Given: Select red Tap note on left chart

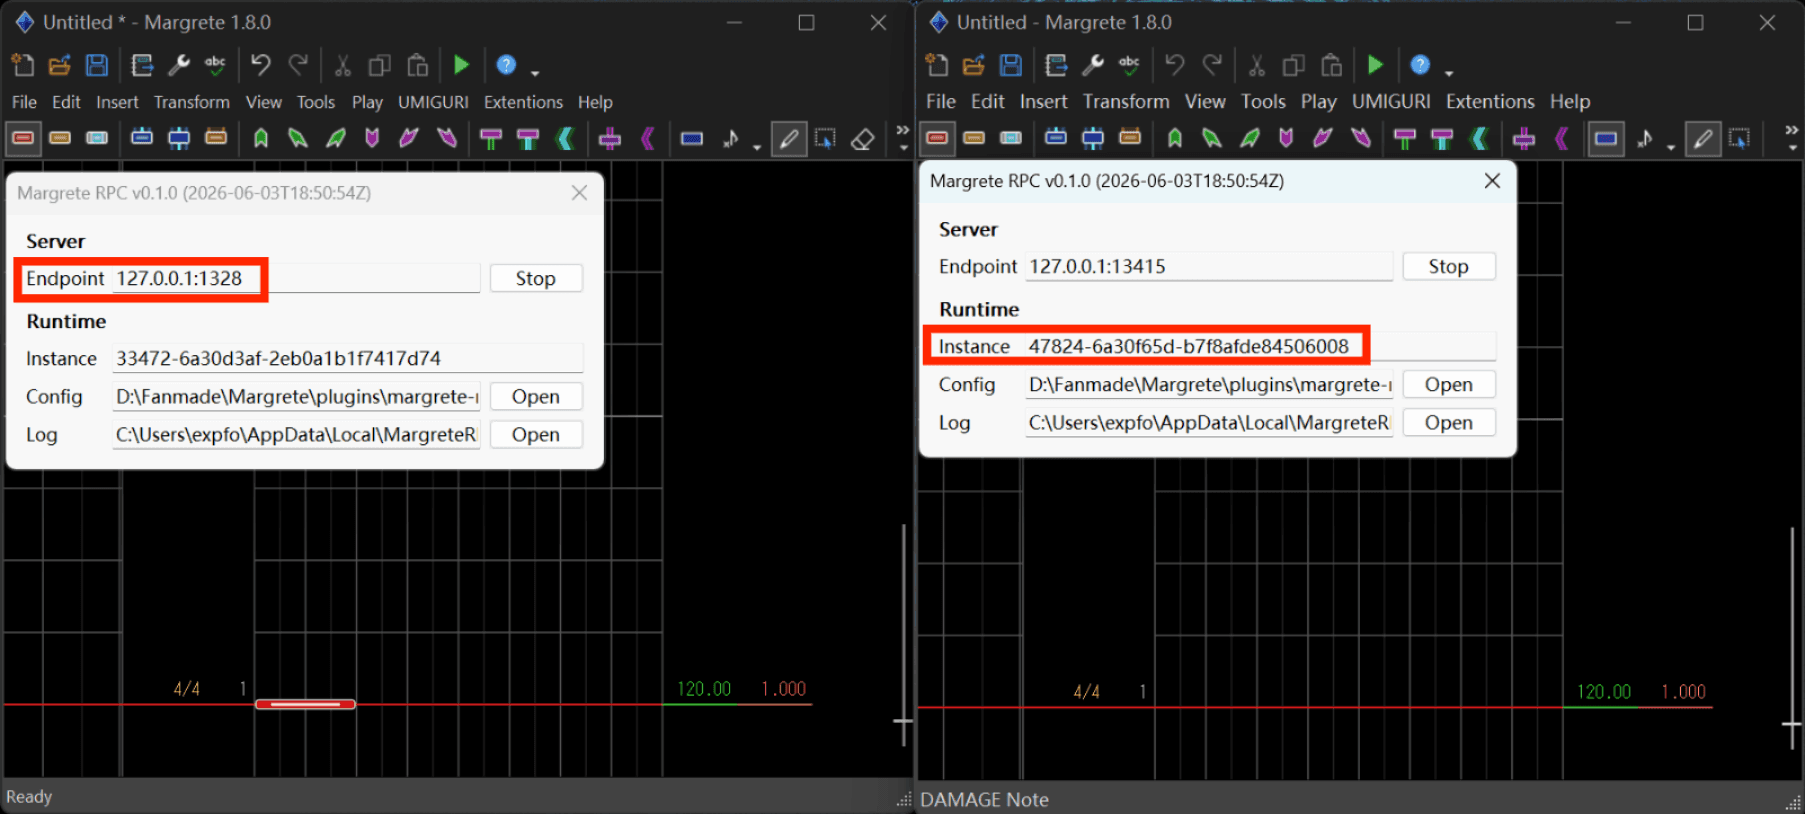Looking at the screenshot, I should (305, 704).
